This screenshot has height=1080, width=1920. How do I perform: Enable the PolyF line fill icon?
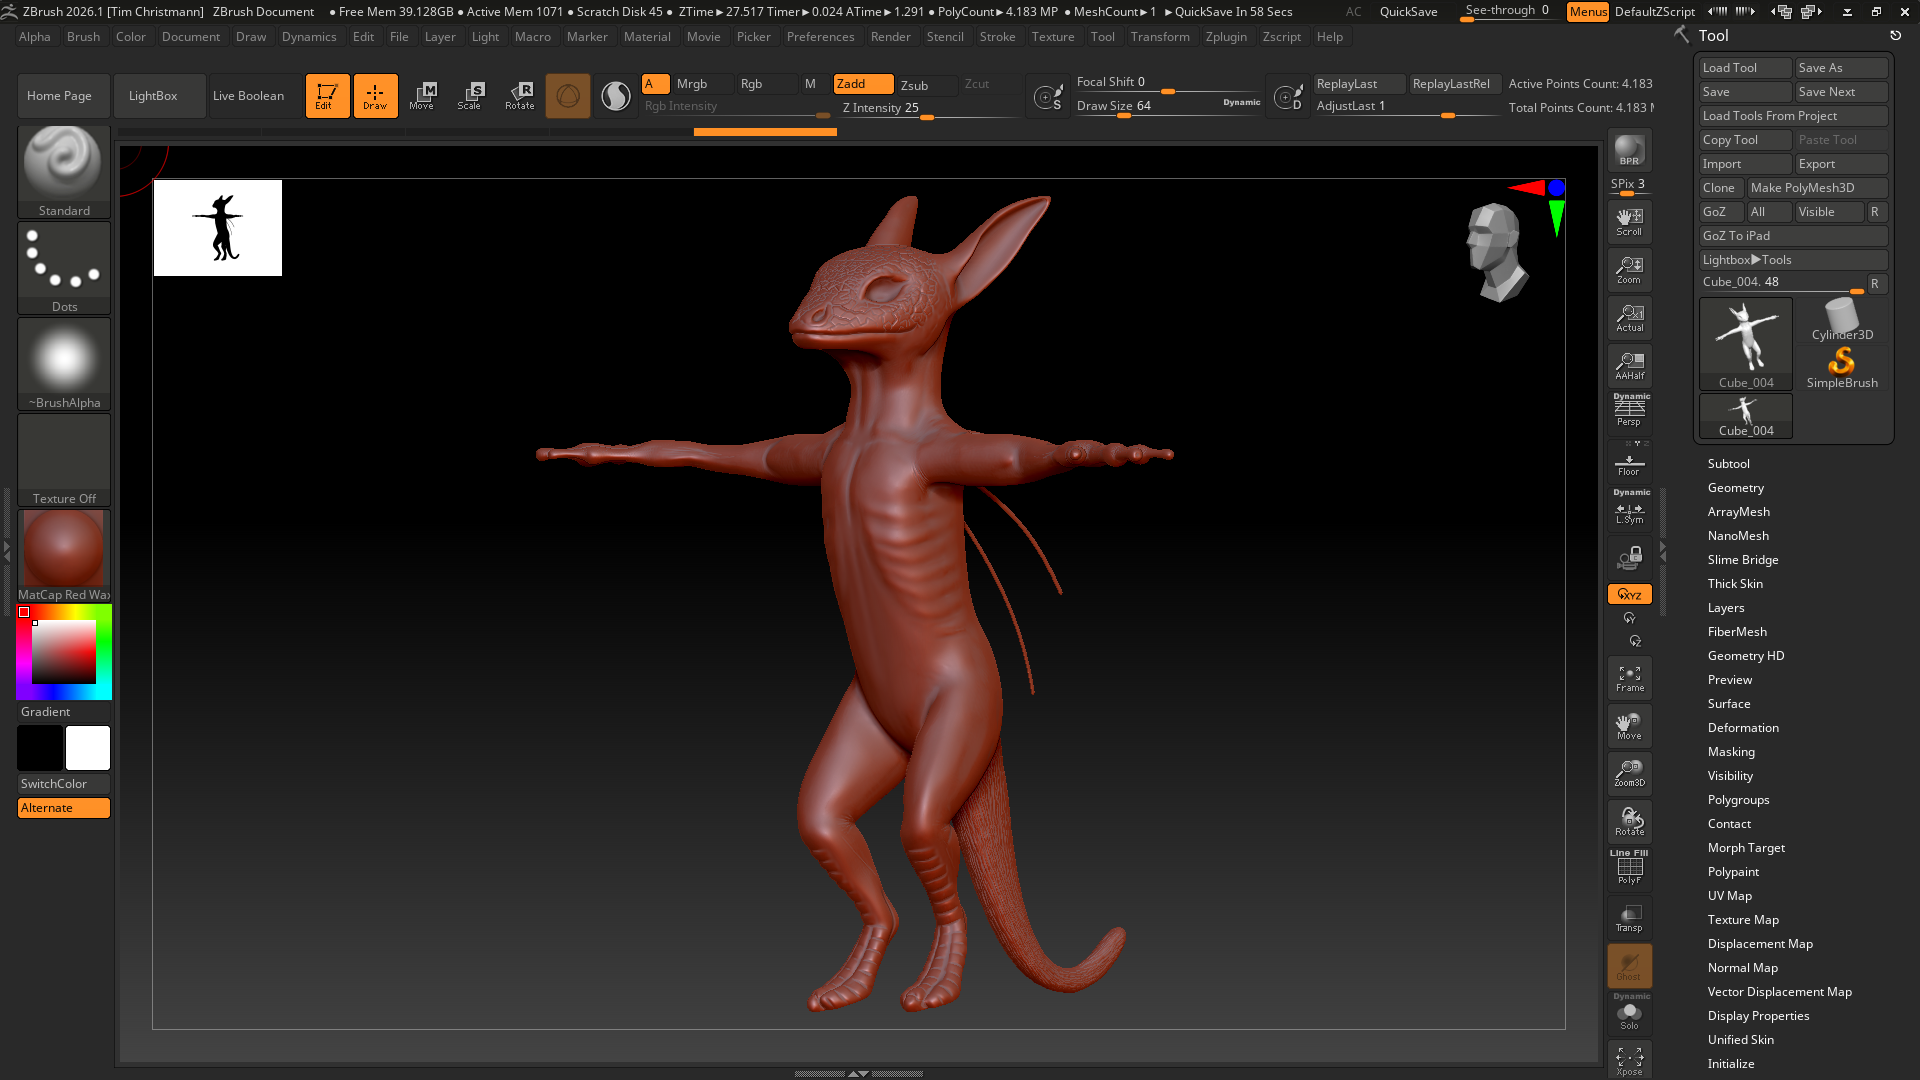pyautogui.click(x=1629, y=869)
